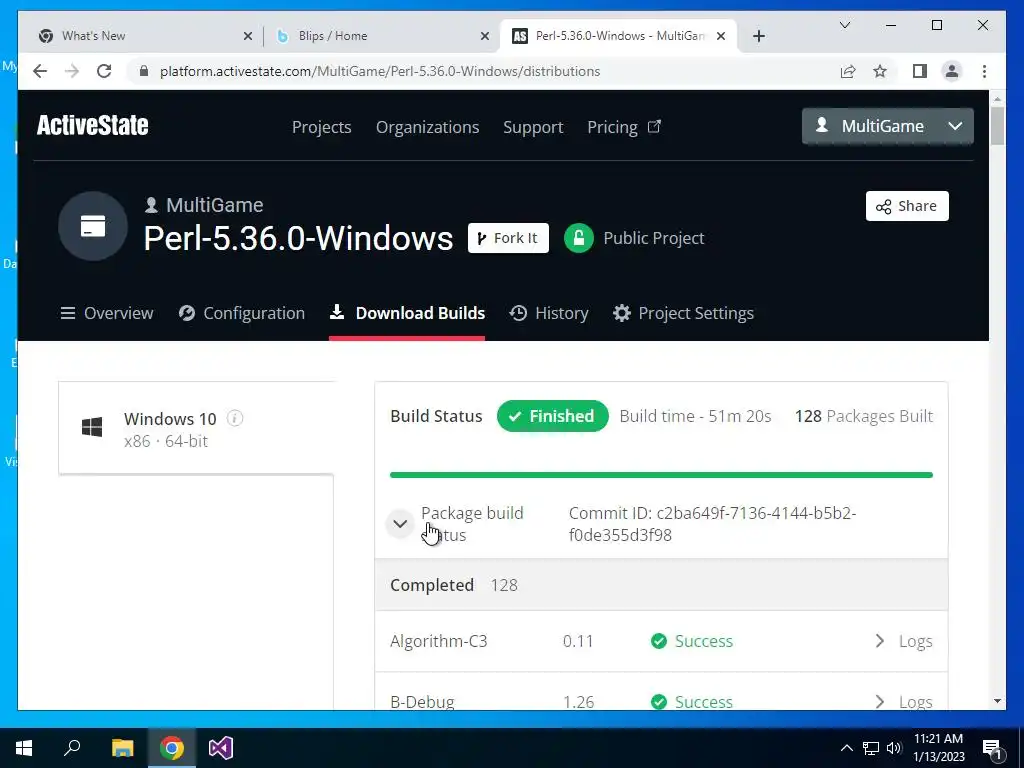This screenshot has width=1024, height=768.
Task: Open a new browser tab
Action: pyautogui.click(x=758, y=36)
